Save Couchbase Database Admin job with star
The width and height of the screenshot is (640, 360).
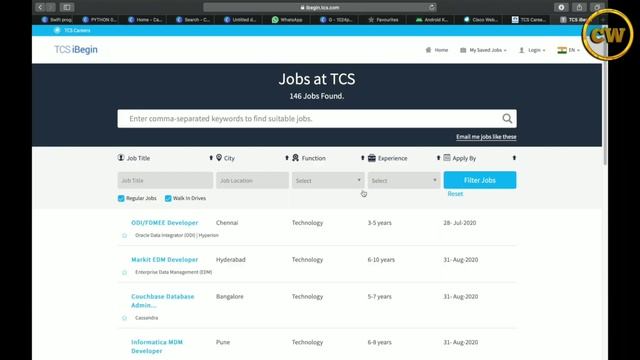coord(124,318)
